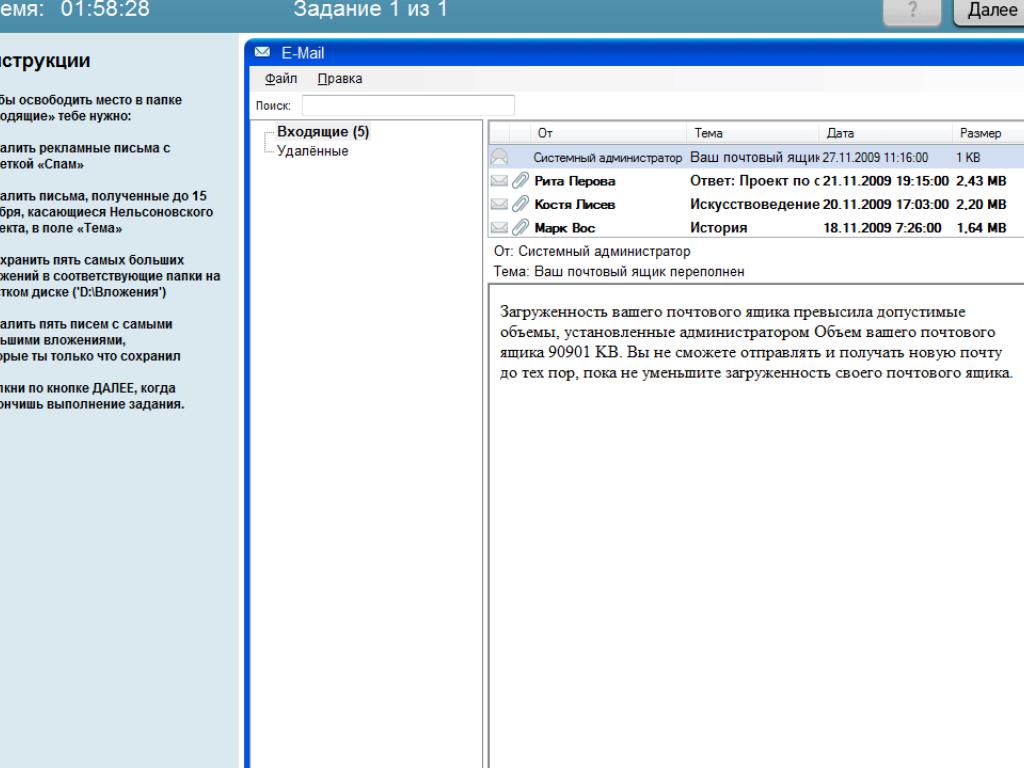1024x768 pixels.
Task: Click the message body text about mailbox overload
Action: click(756, 342)
